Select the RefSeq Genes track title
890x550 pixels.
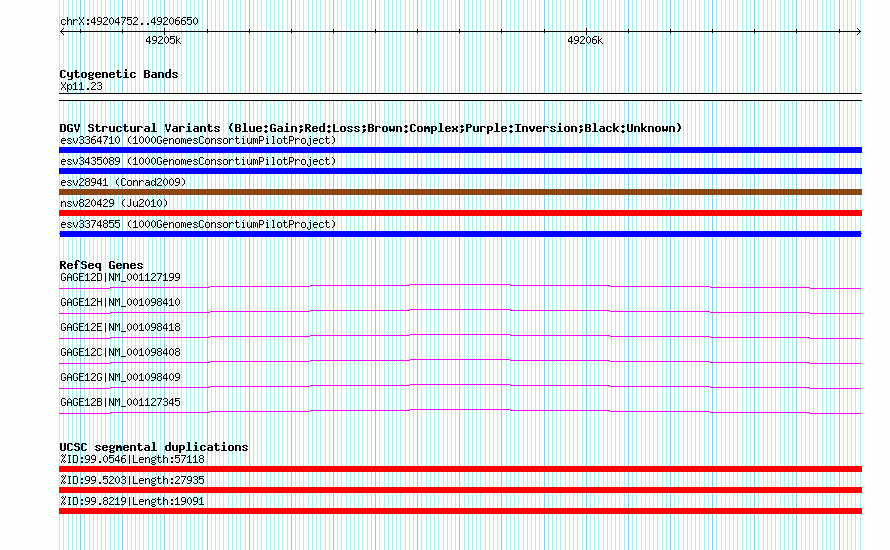[101, 265]
